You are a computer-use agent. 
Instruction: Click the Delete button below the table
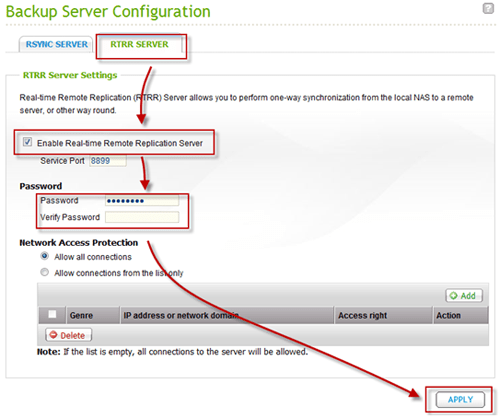tap(68, 335)
